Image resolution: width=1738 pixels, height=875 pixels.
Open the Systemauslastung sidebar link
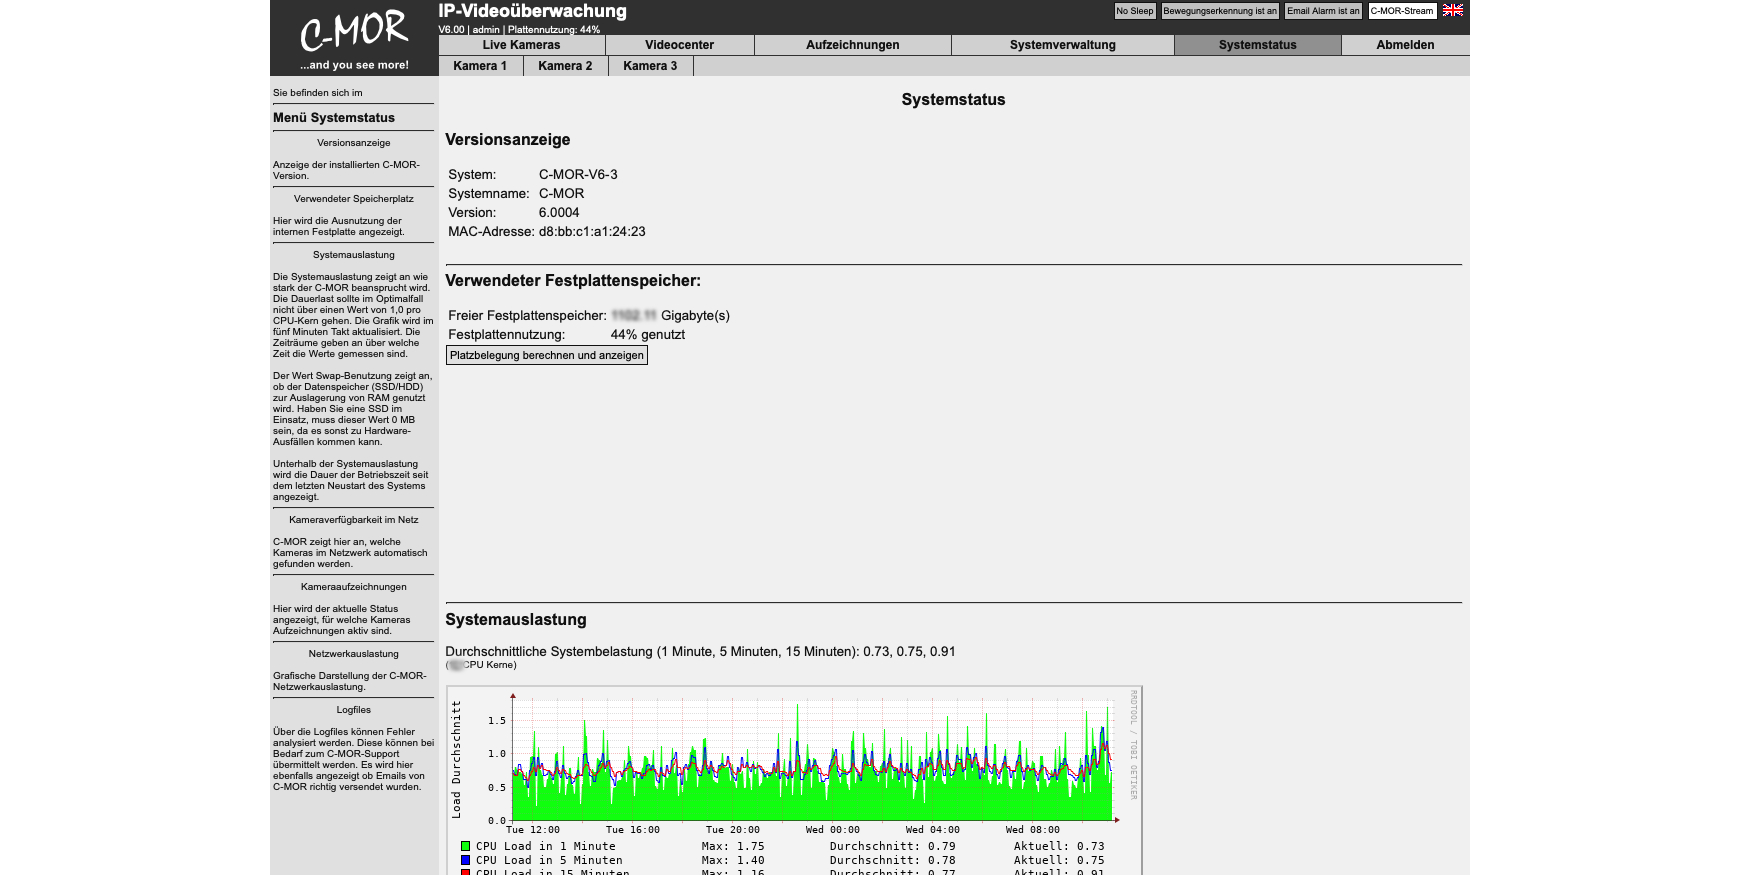coord(353,255)
